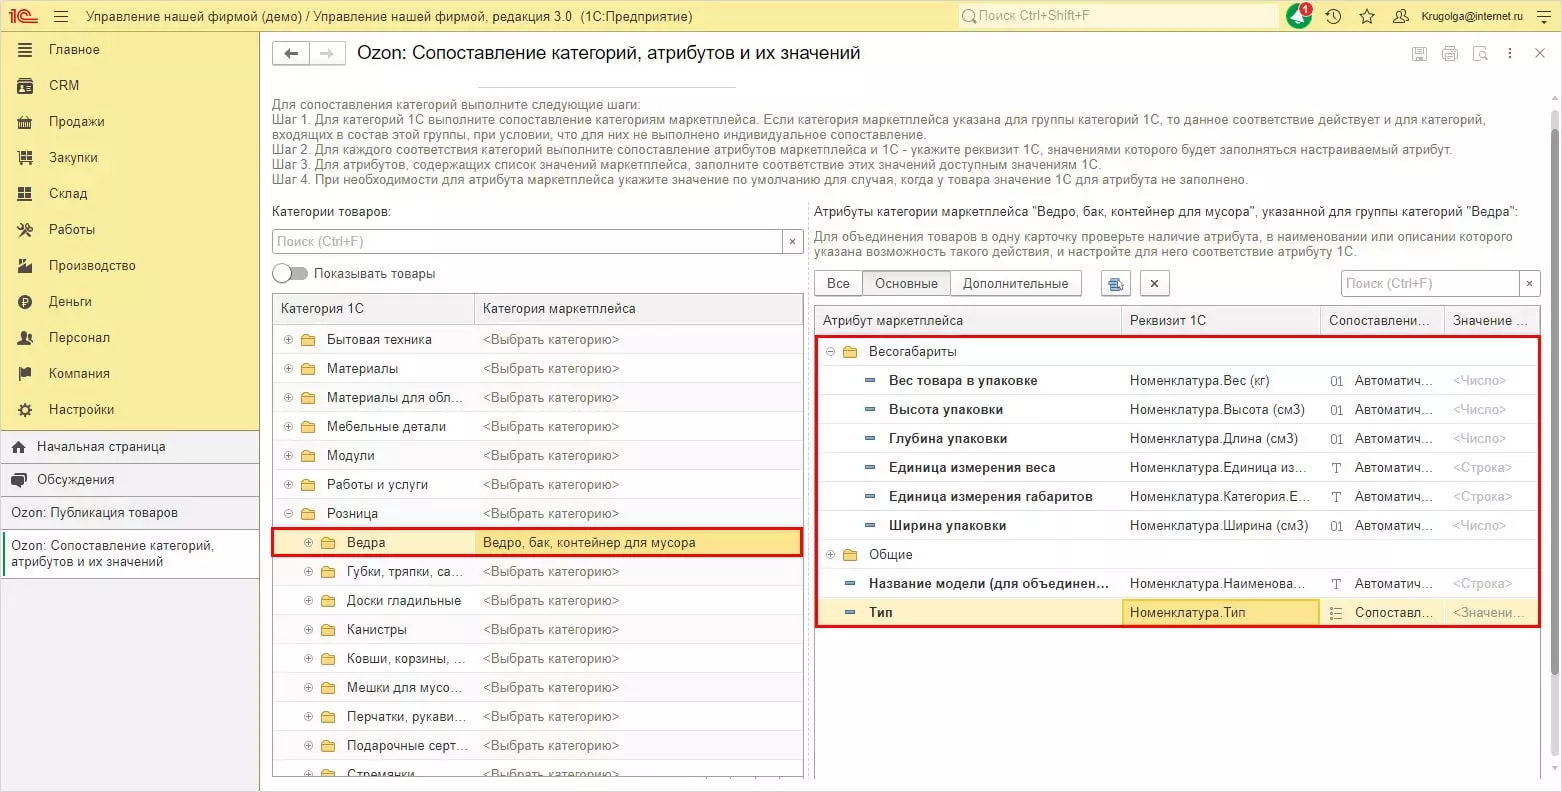Click the auto-fill attributes toolbar icon
1562x792 pixels.
click(x=1115, y=284)
